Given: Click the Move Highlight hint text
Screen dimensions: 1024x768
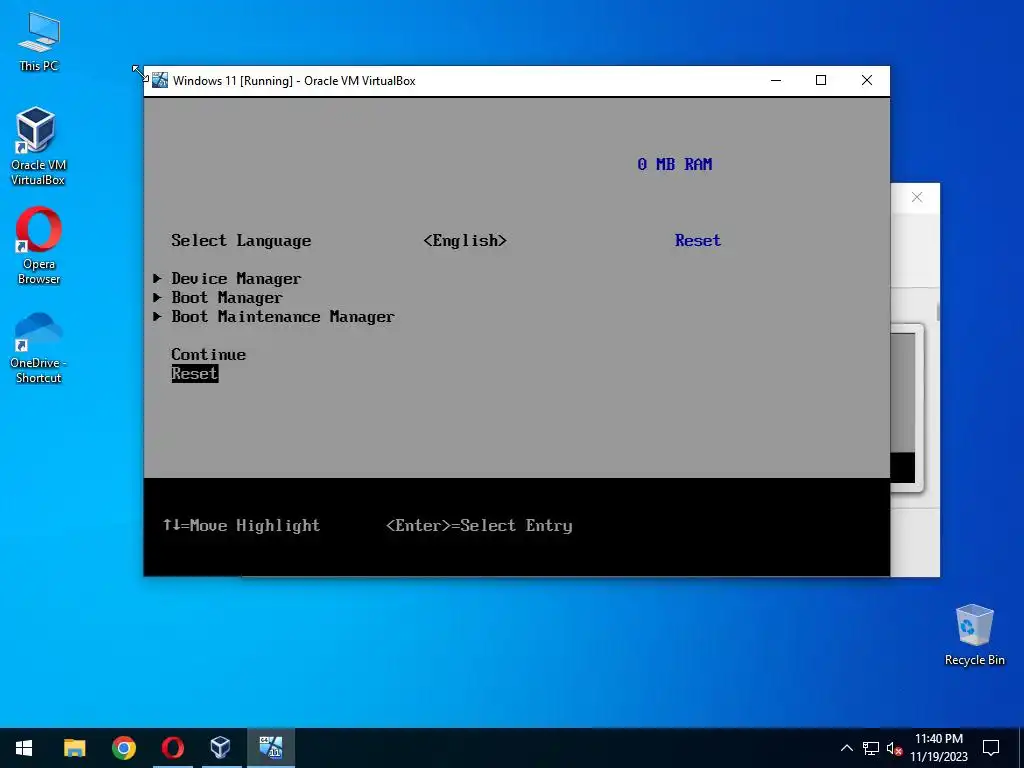Looking at the screenshot, I should pos(241,526).
